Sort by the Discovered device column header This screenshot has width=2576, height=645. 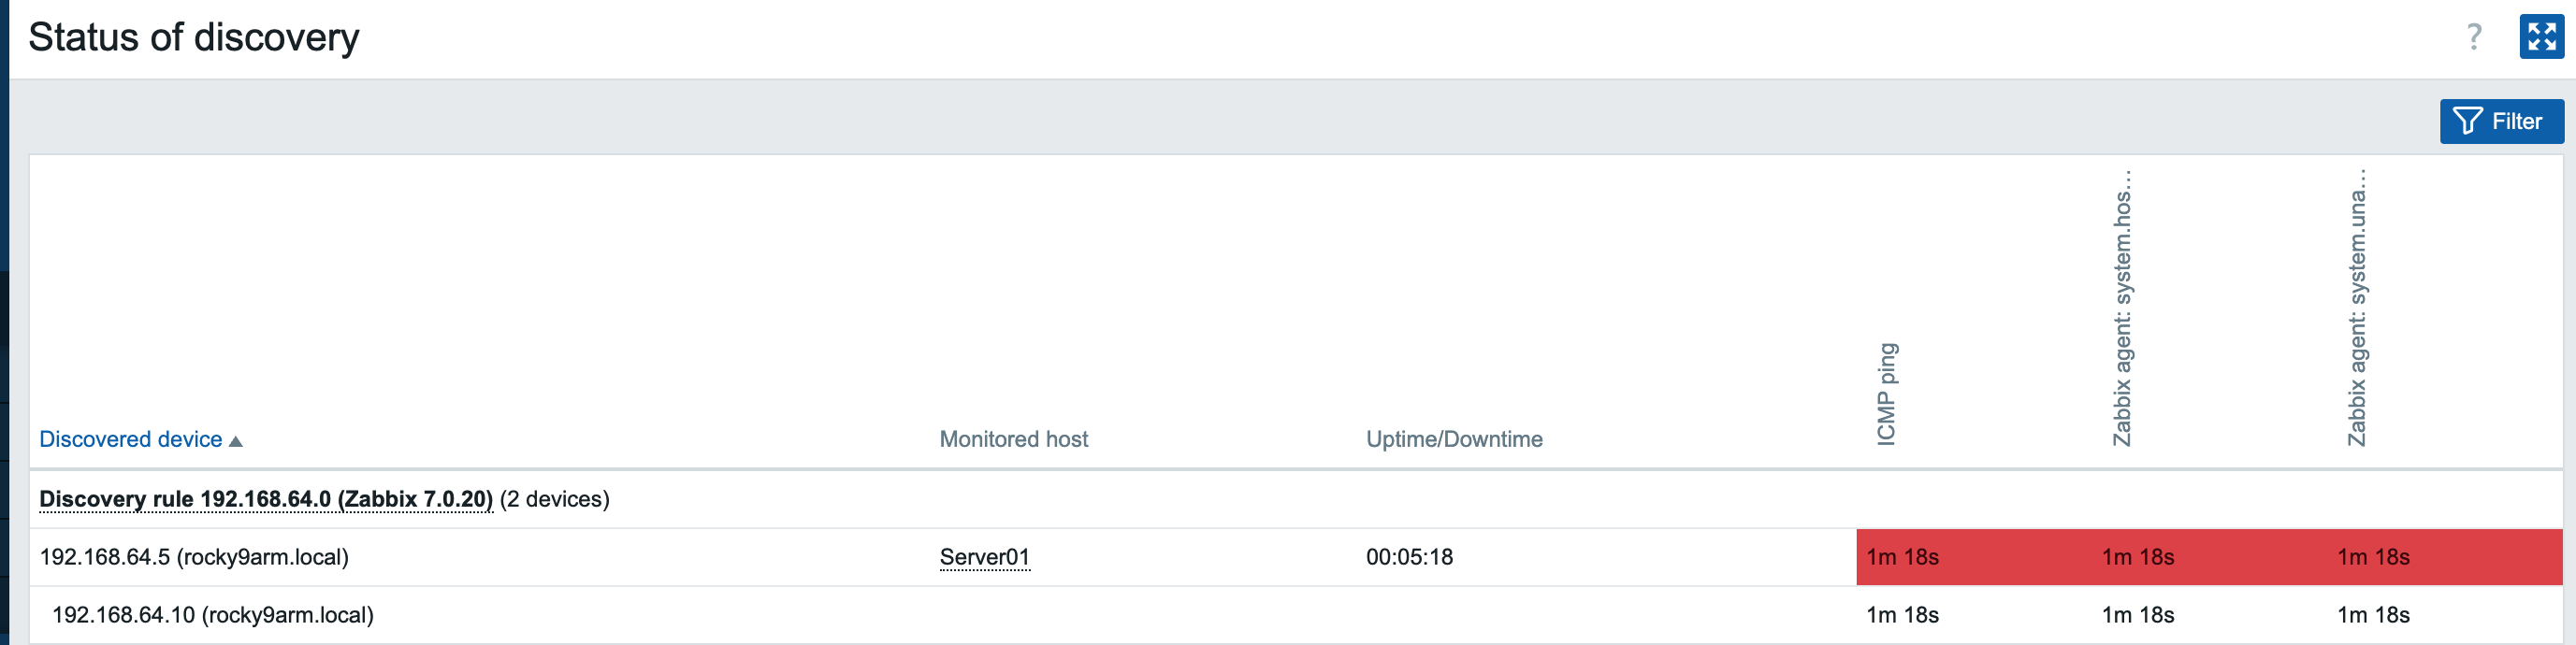(130, 440)
